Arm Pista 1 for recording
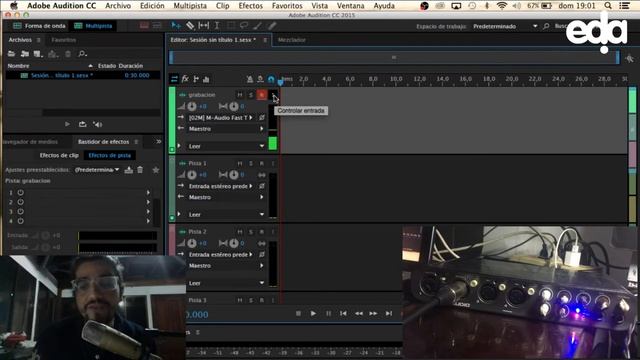The height and width of the screenshot is (360, 640). [262, 163]
